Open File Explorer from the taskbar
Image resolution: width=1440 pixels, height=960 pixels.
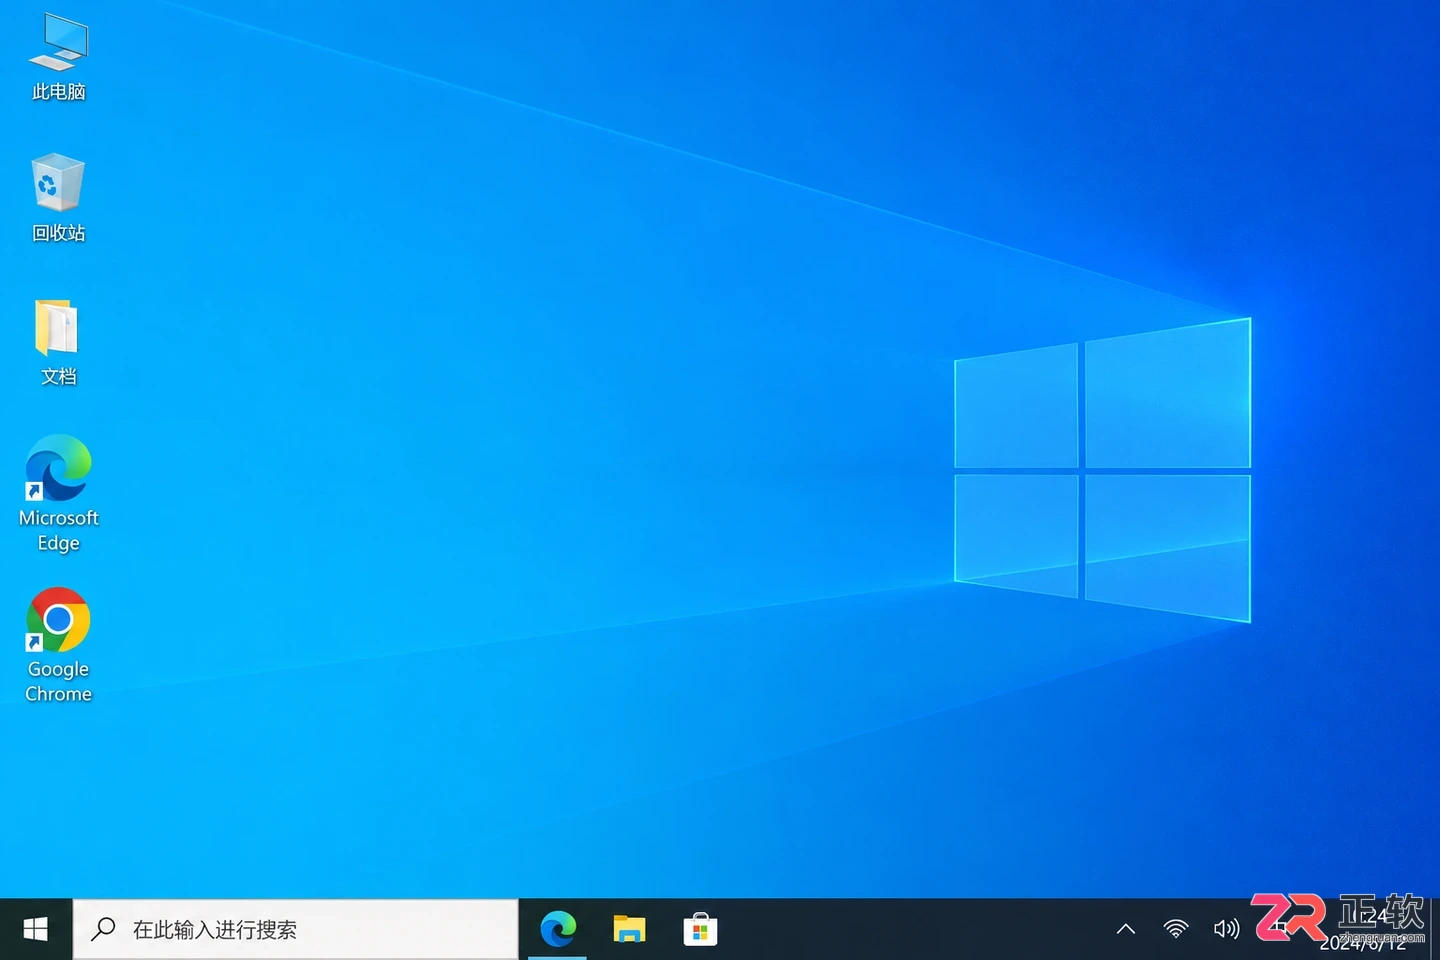[629, 930]
